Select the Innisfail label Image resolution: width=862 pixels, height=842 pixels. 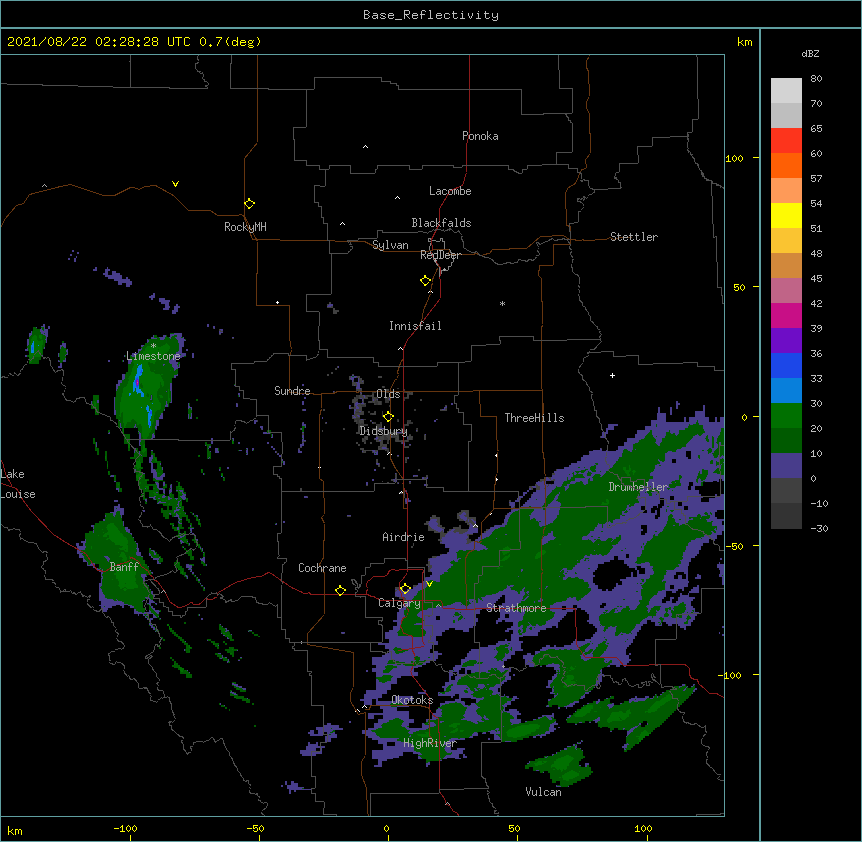click(415, 326)
